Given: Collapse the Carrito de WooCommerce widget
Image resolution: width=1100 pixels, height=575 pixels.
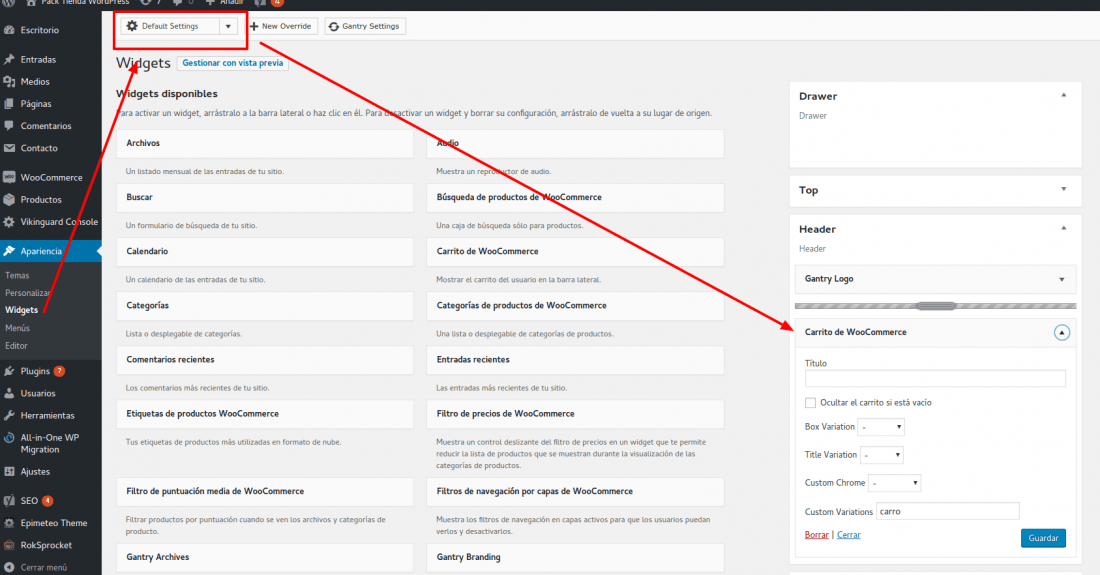Looking at the screenshot, I should 1061,332.
